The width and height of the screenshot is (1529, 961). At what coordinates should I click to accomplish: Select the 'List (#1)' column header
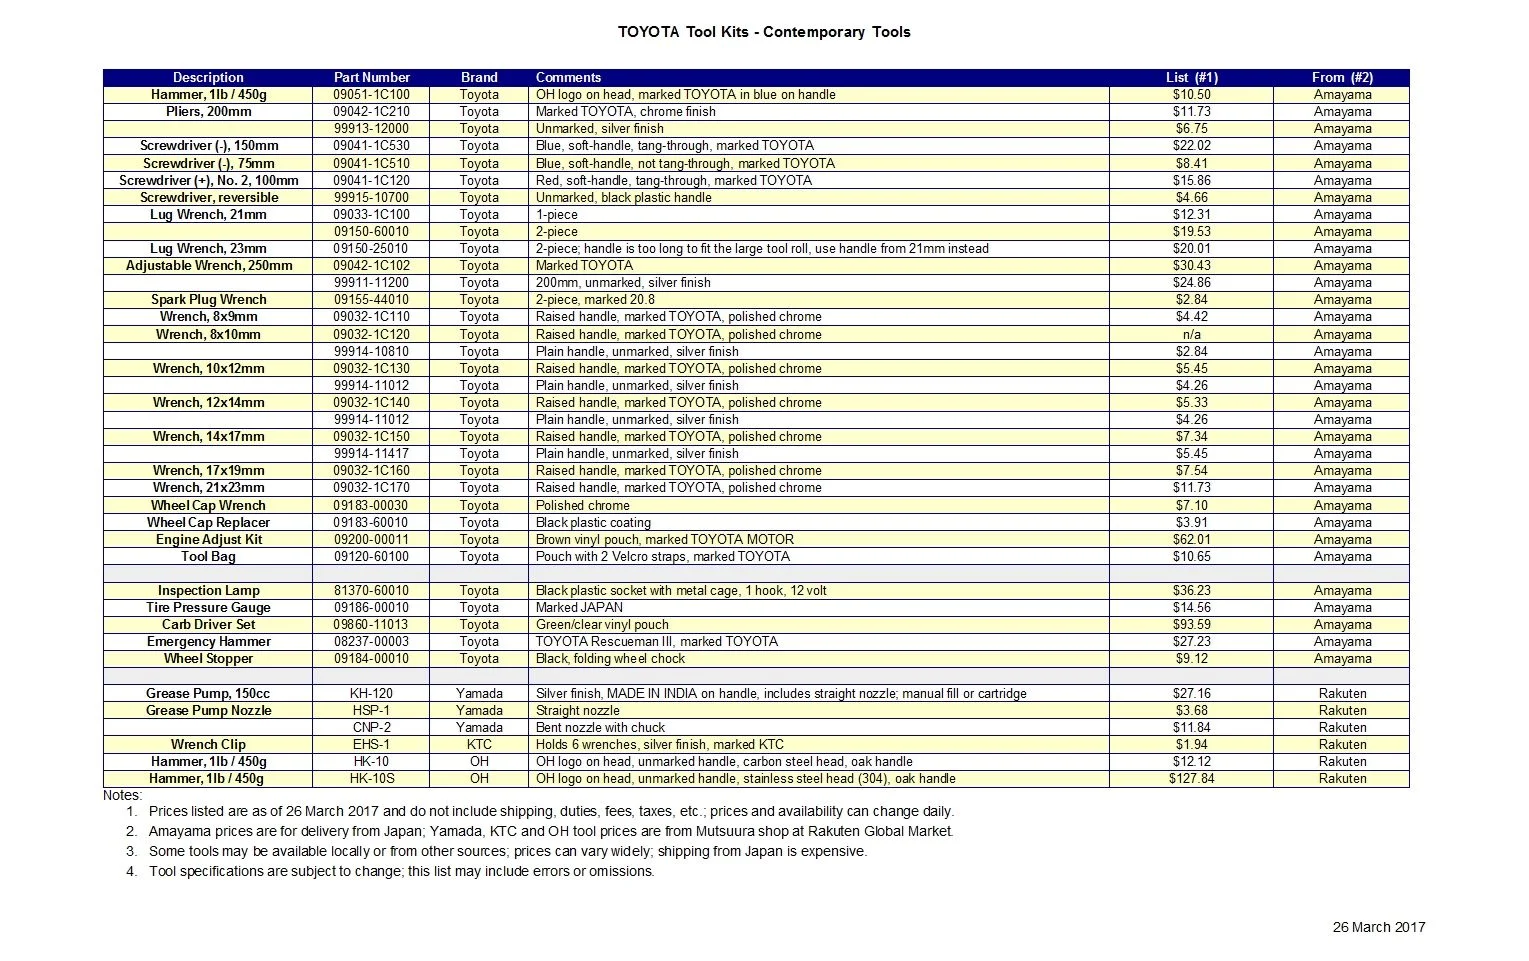click(1191, 77)
